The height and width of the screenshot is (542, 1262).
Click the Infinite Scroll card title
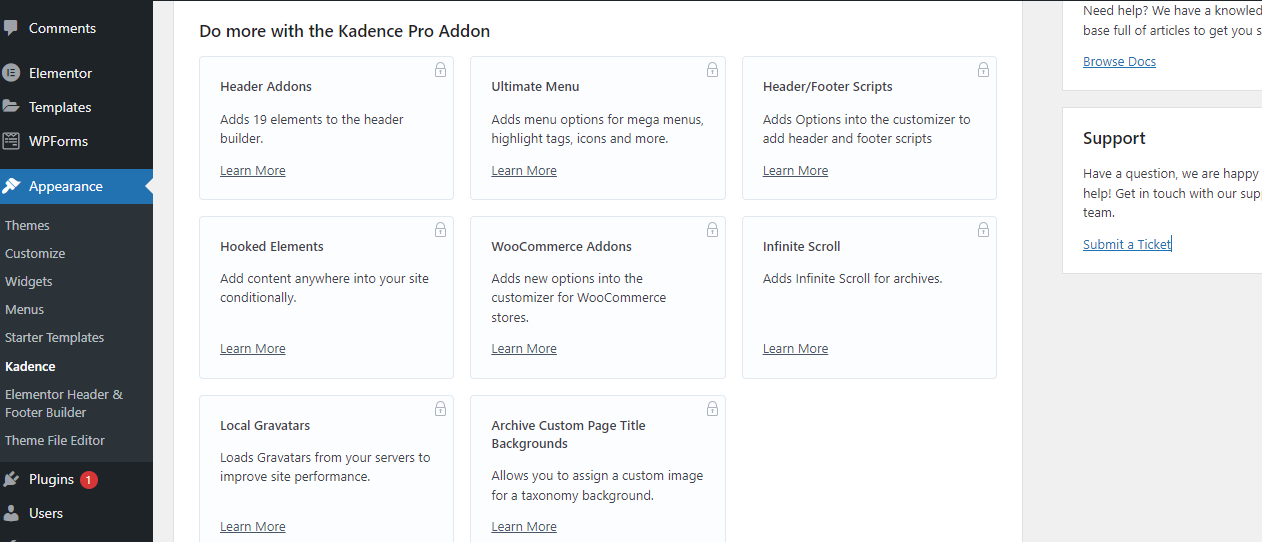coord(802,247)
